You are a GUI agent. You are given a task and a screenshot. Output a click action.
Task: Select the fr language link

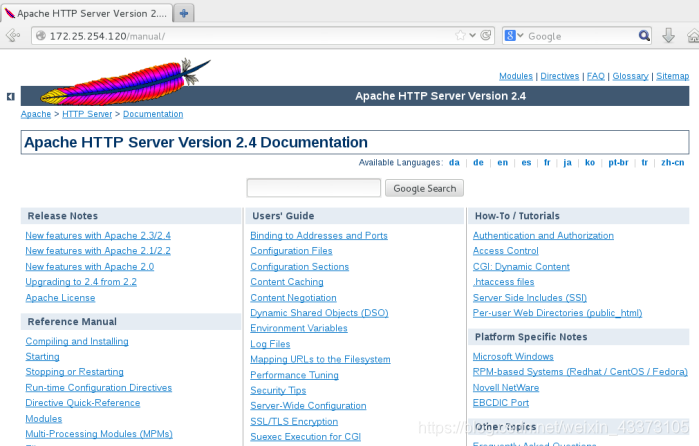coord(547,162)
